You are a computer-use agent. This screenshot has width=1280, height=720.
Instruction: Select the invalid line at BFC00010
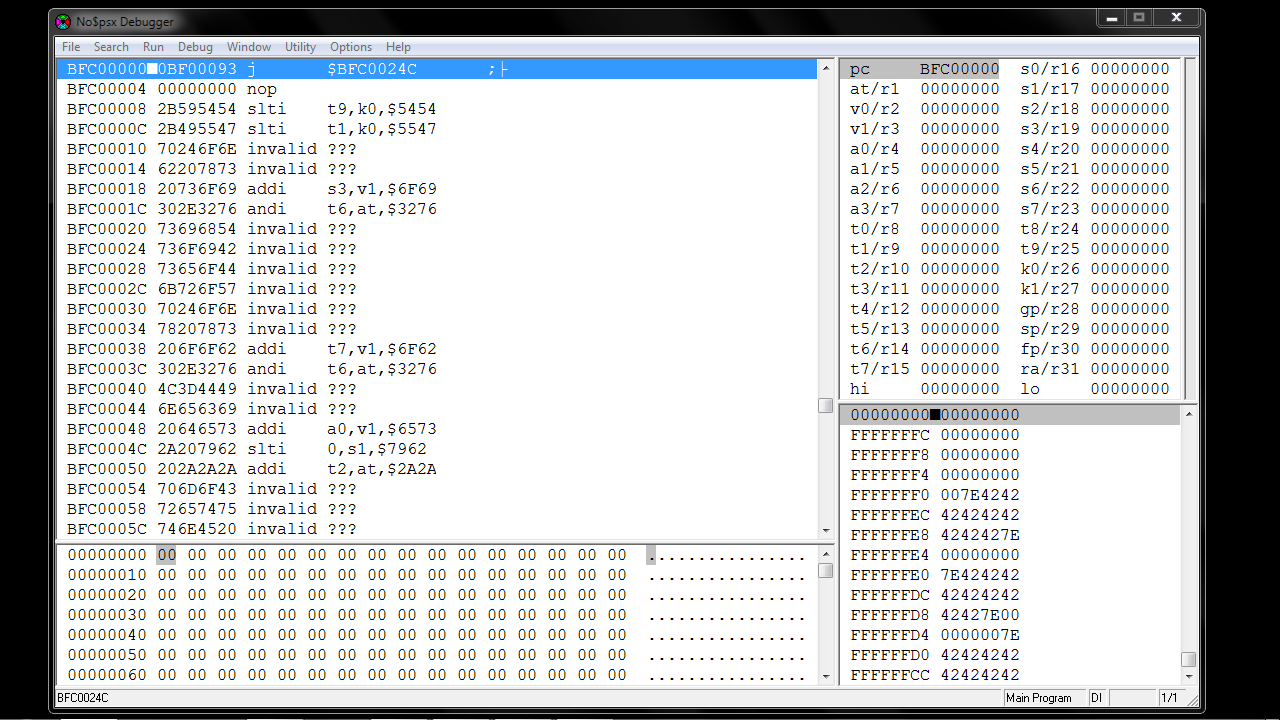436,149
